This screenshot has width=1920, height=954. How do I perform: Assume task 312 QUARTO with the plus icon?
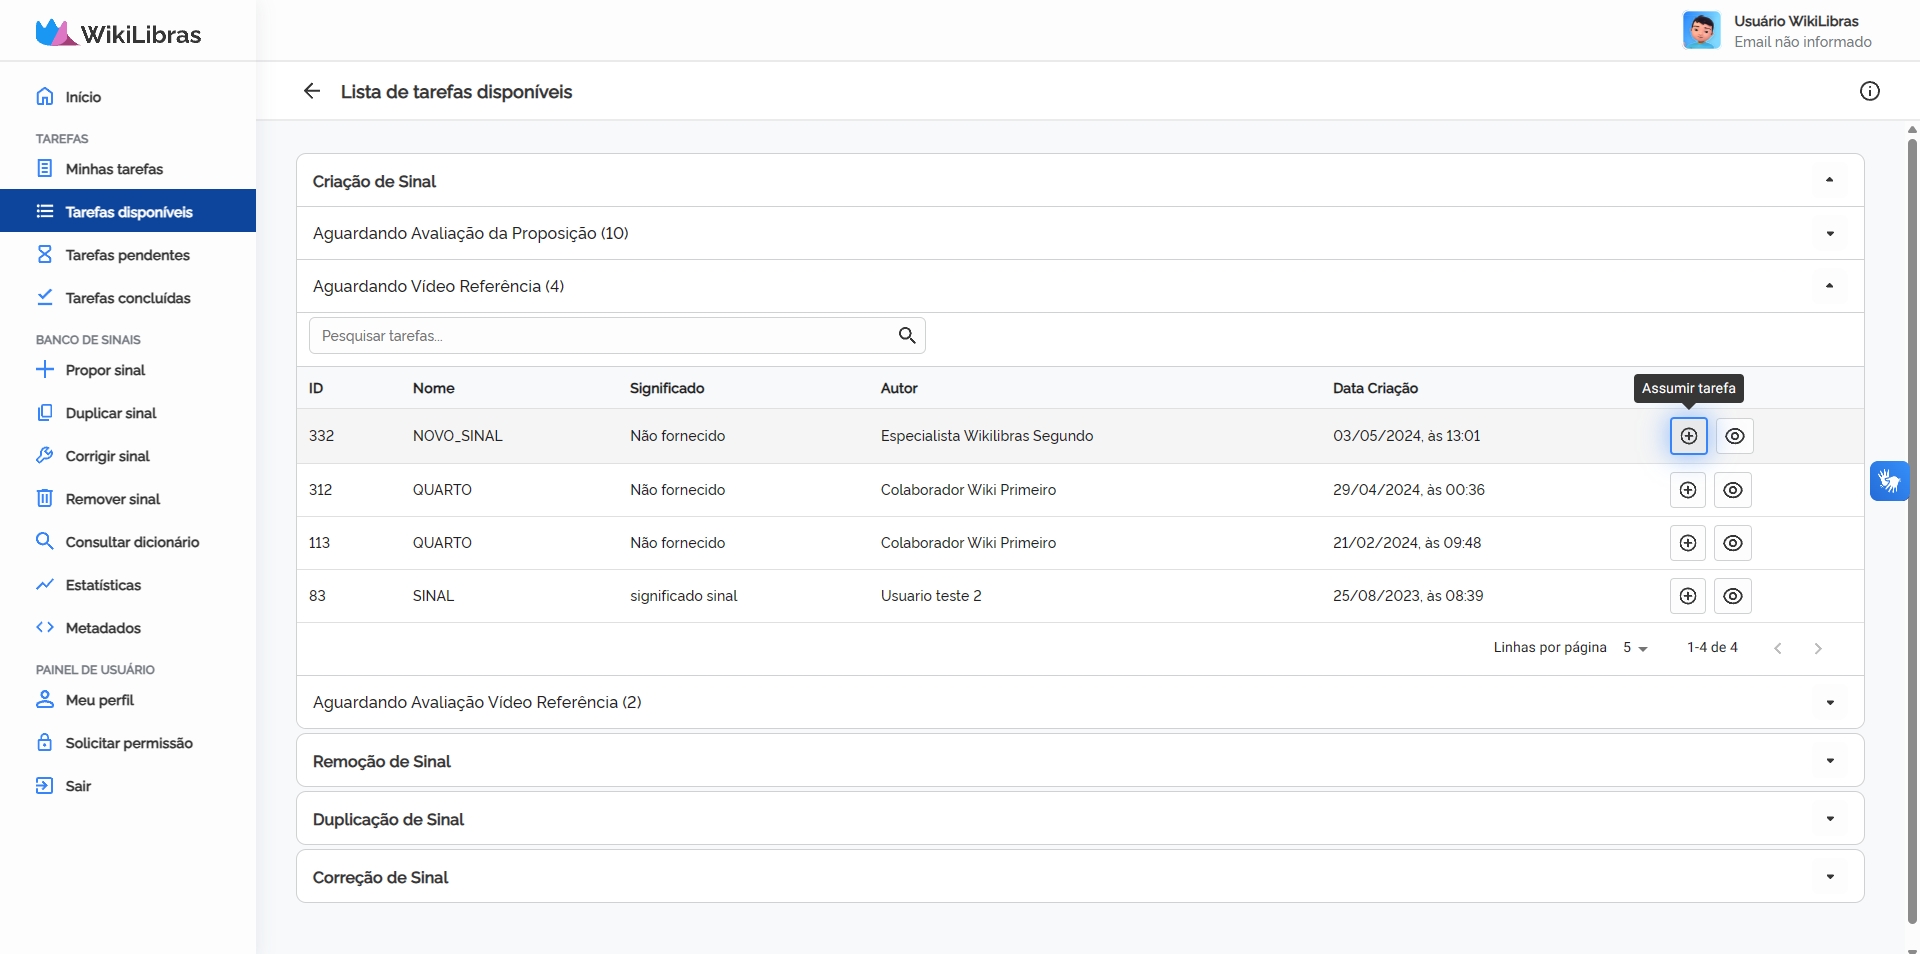pos(1687,490)
